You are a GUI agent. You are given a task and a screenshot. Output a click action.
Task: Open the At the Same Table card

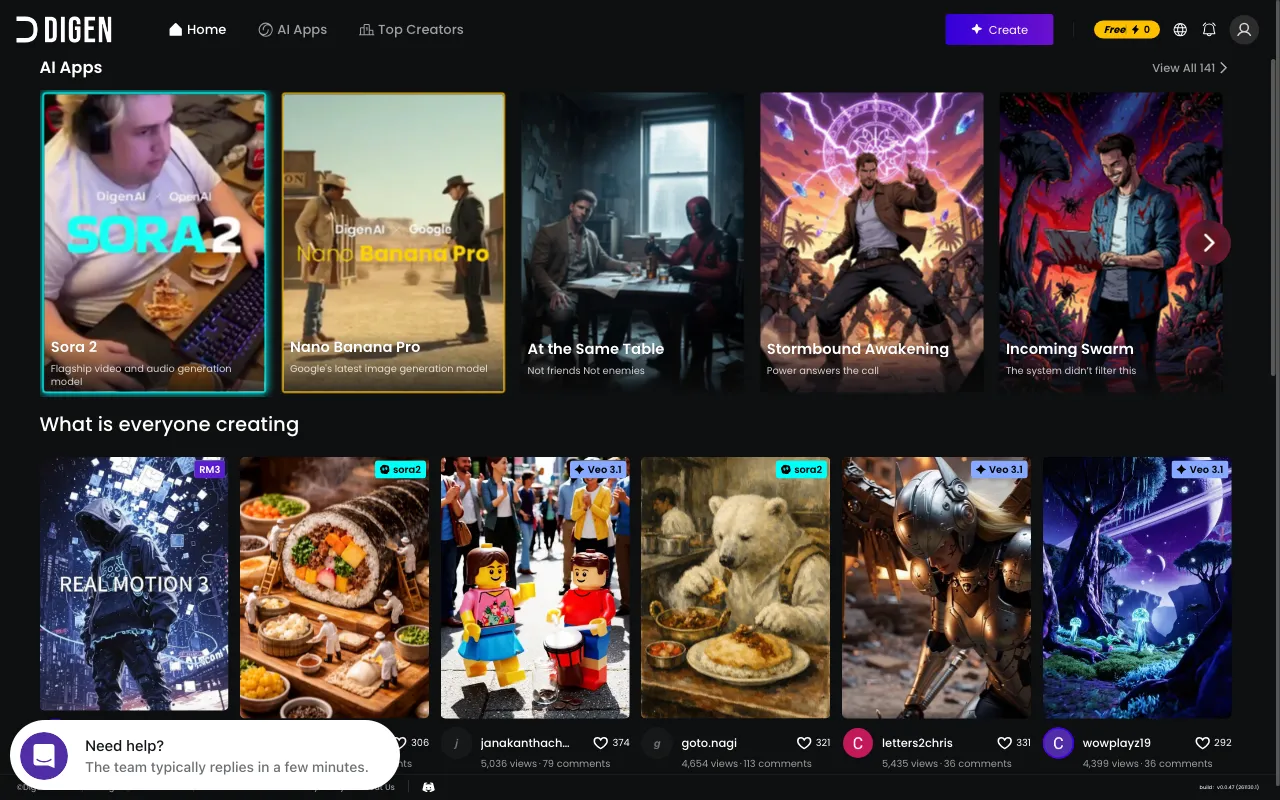632,243
